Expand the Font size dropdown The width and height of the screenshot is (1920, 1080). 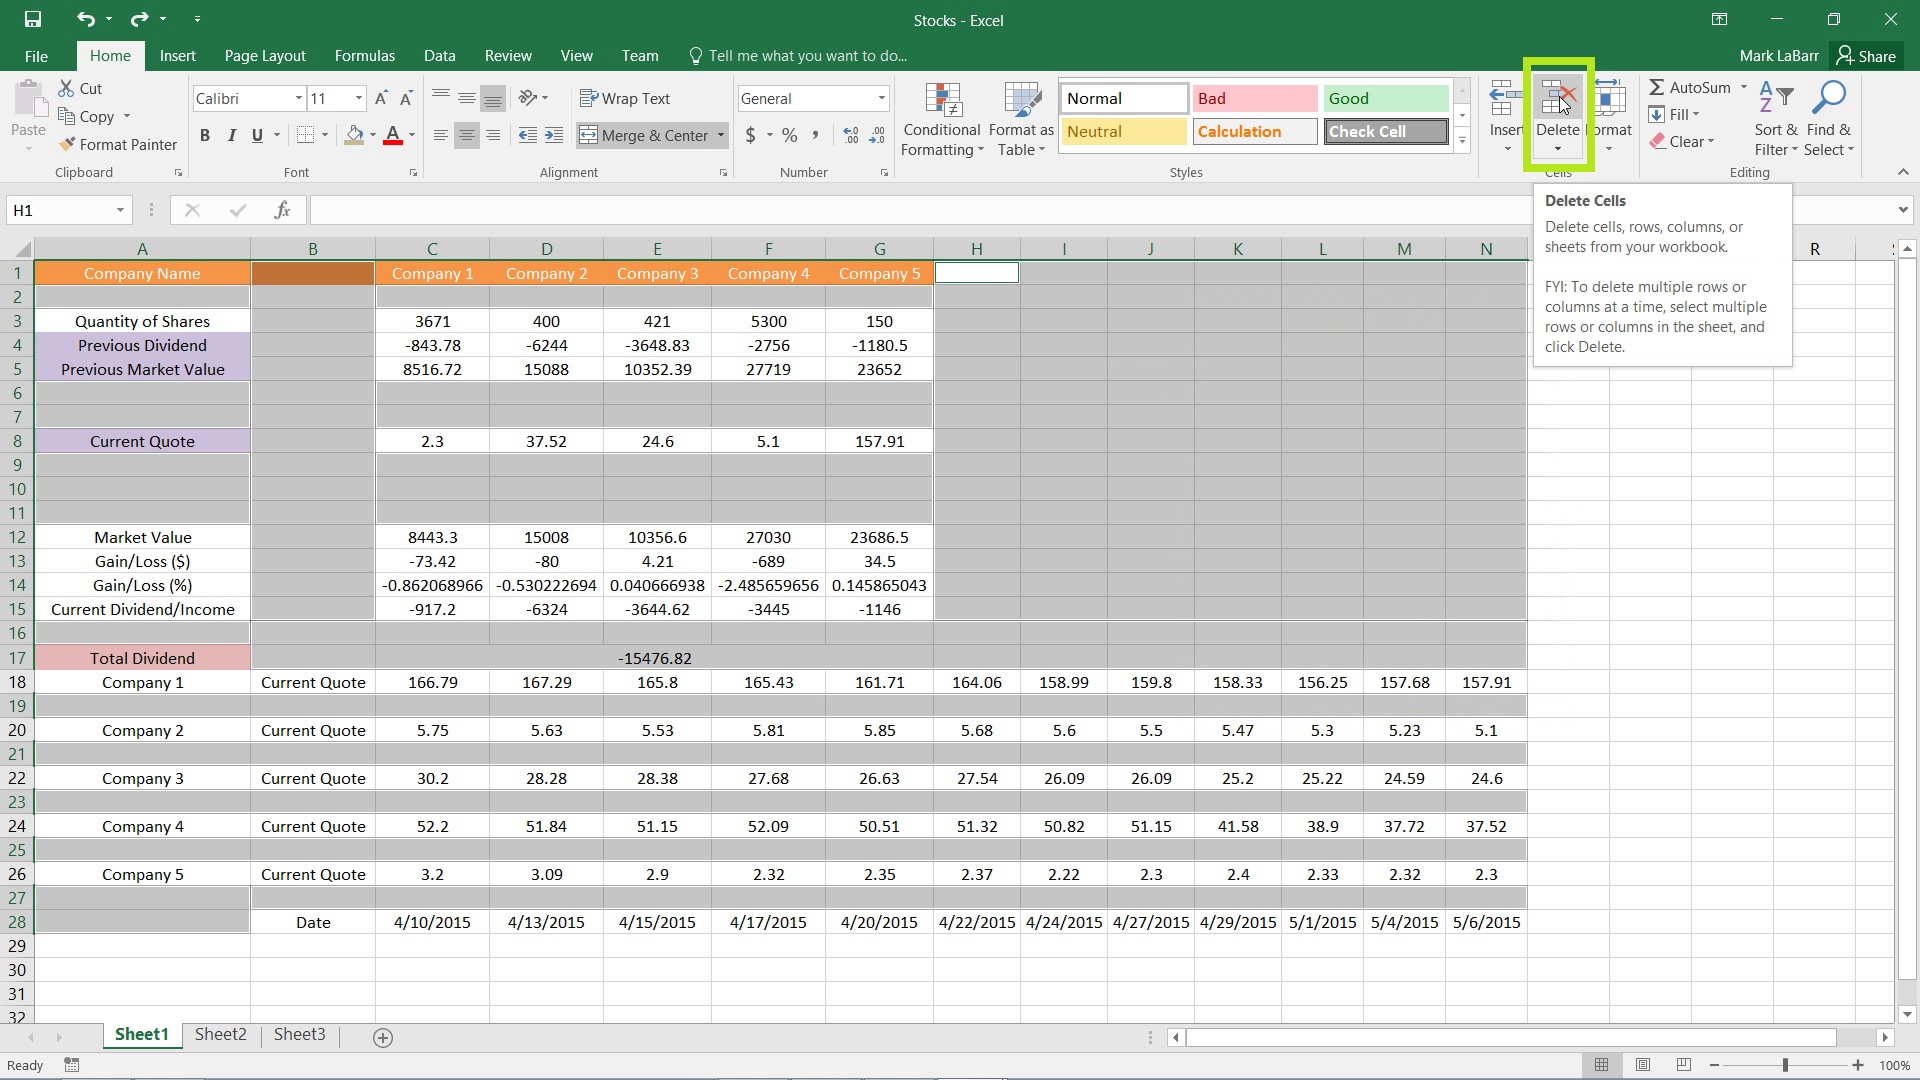coord(356,98)
